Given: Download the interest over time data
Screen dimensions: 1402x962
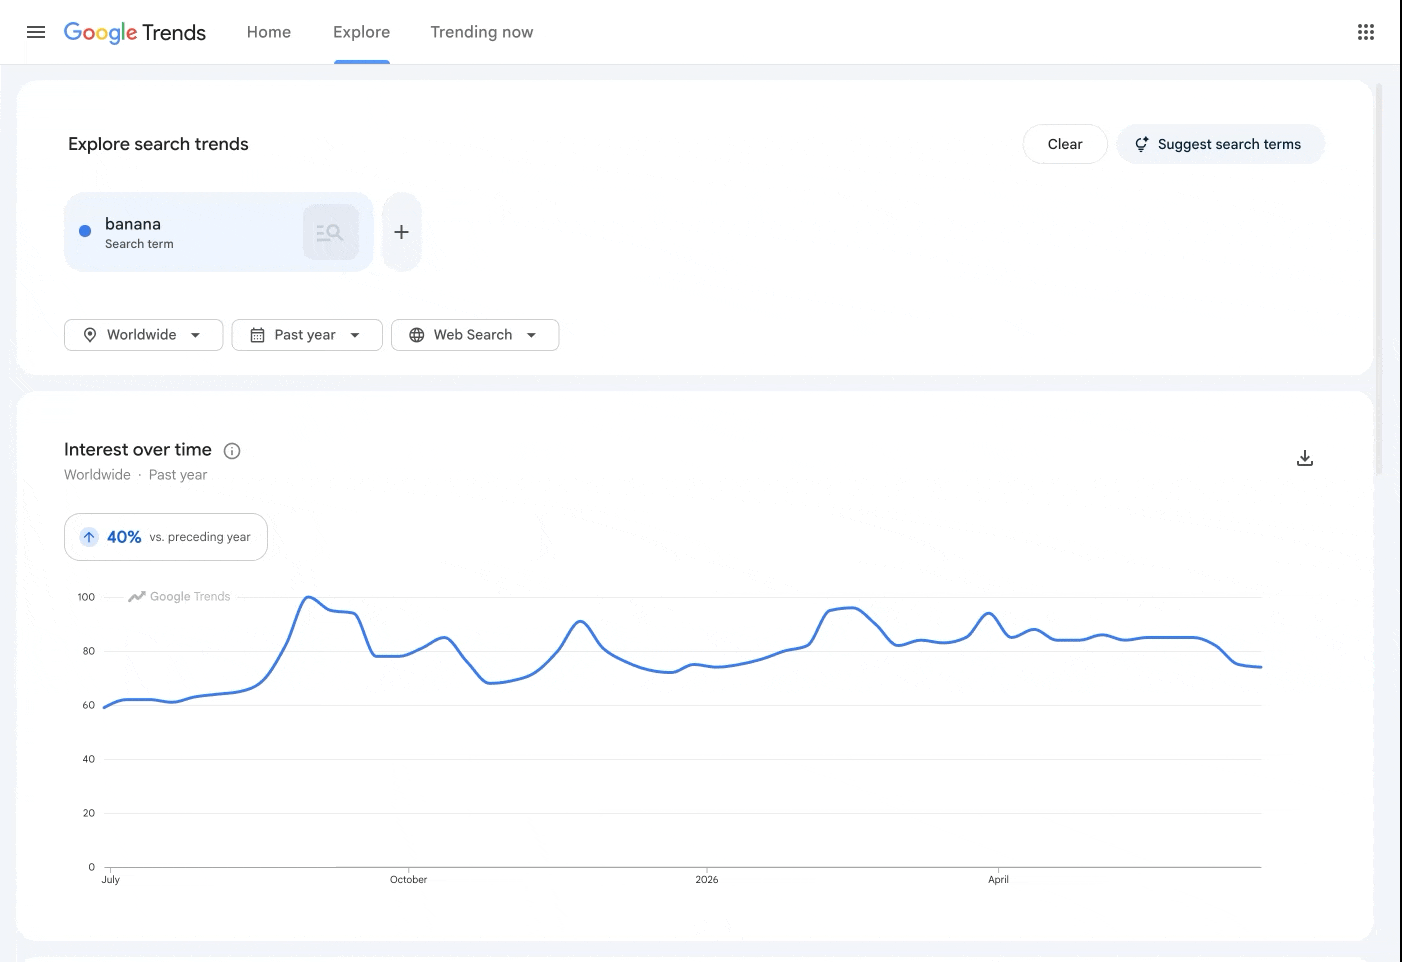Looking at the screenshot, I should point(1305,458).
